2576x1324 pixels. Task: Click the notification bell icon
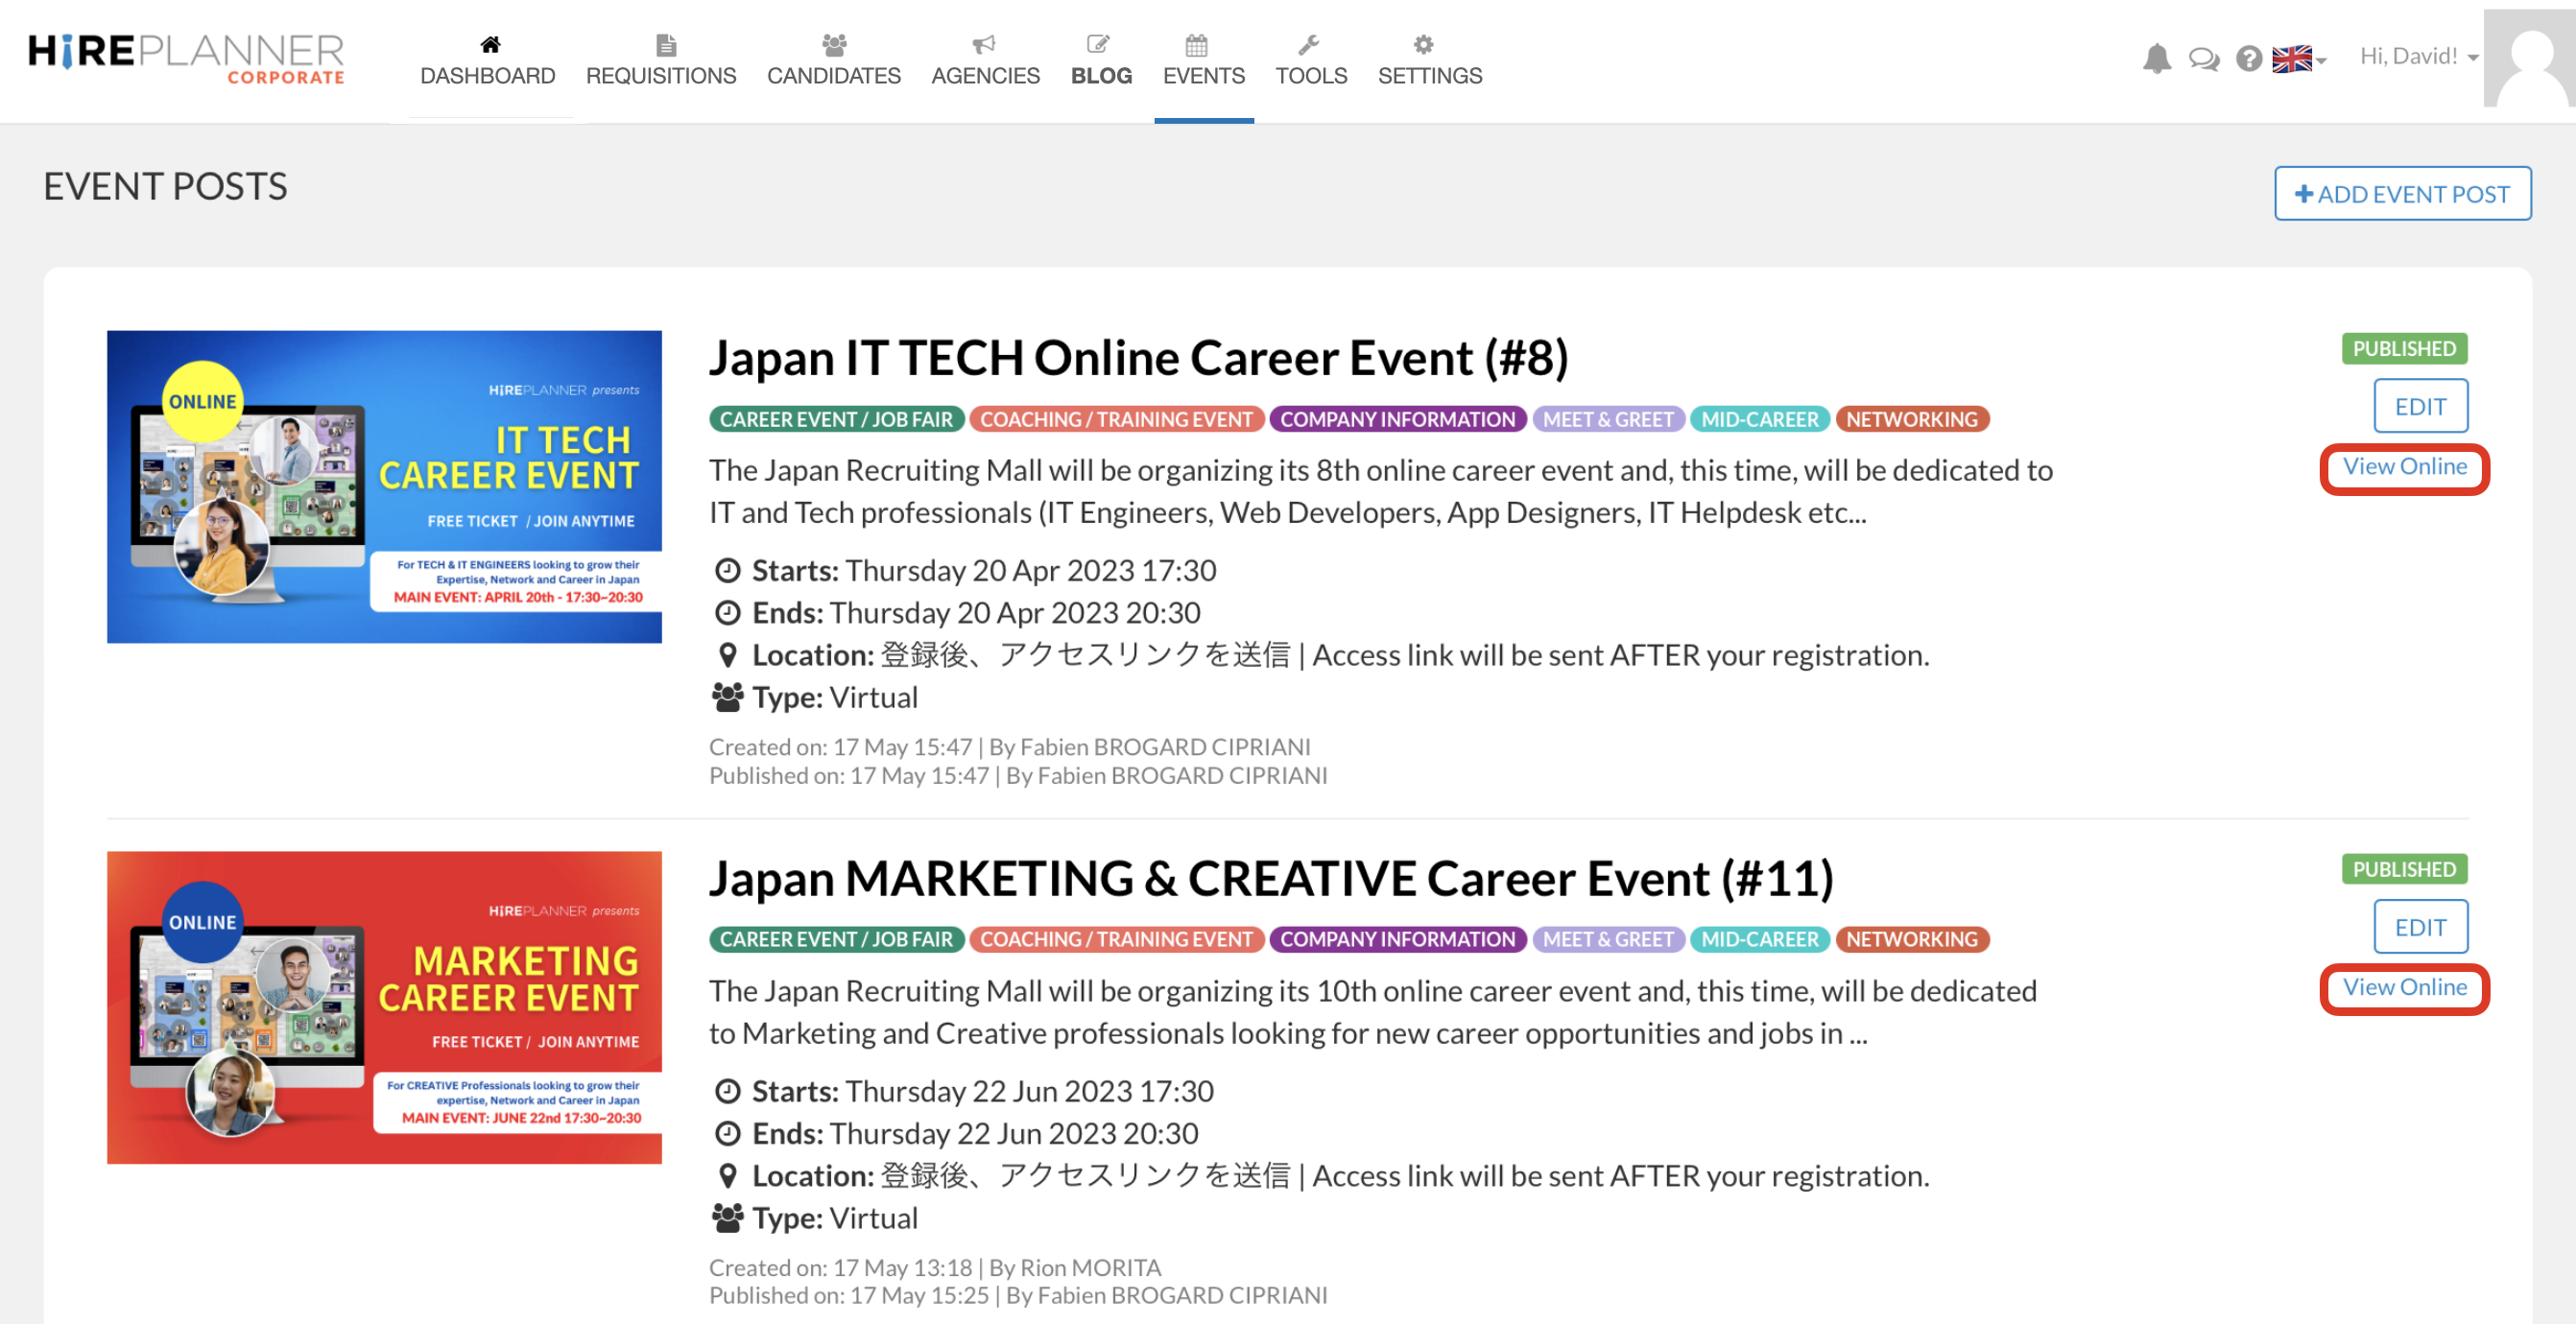pos(2156,58)
